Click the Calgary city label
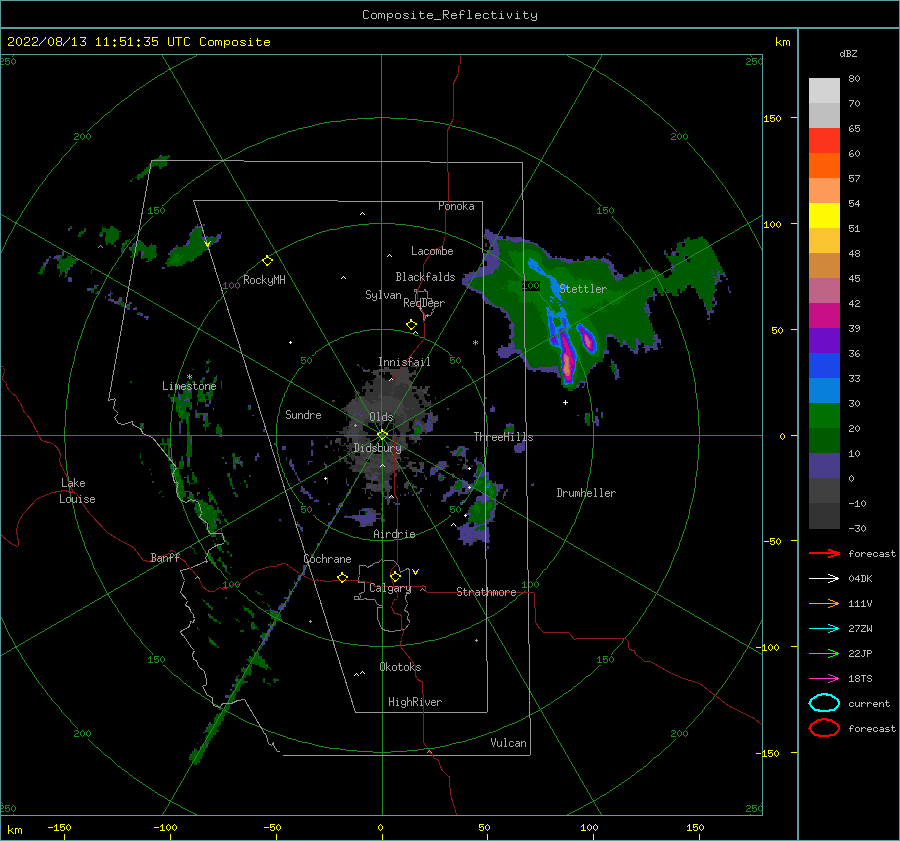The image size is (900, 841). (390, 588)
